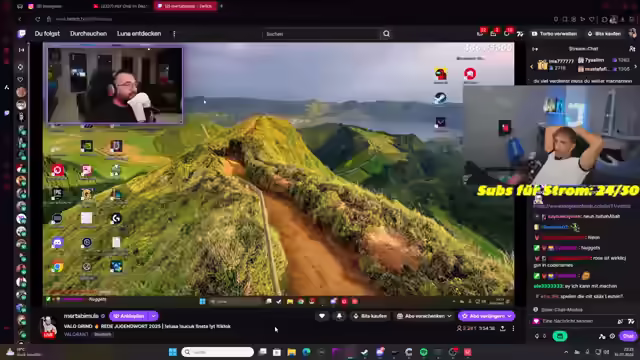Collapse the followed channels sidebar arrow
The image size is (640, 360).
21,50
